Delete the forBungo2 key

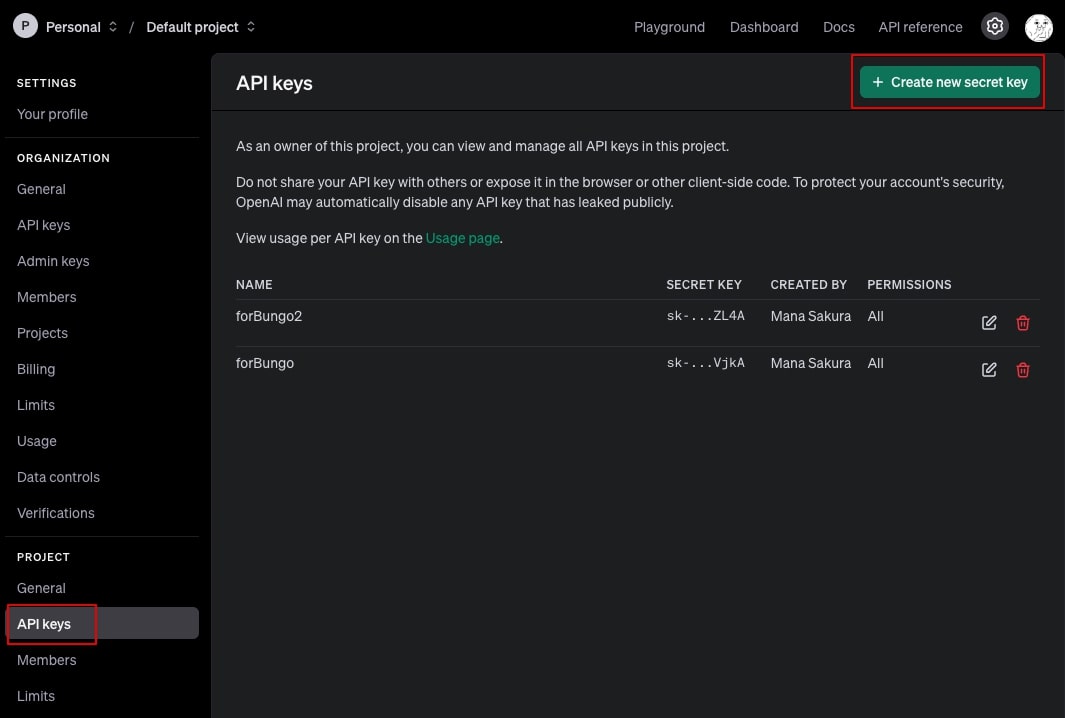[x=1022, y=323]
